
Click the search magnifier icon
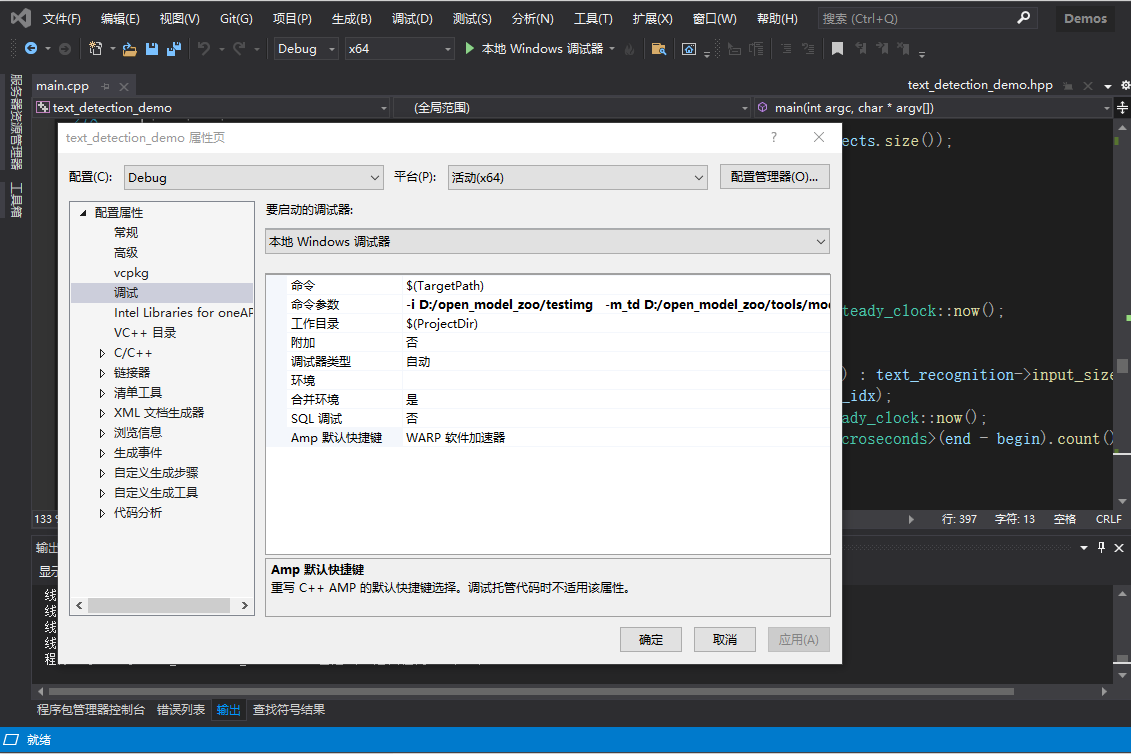(1024, 18)
